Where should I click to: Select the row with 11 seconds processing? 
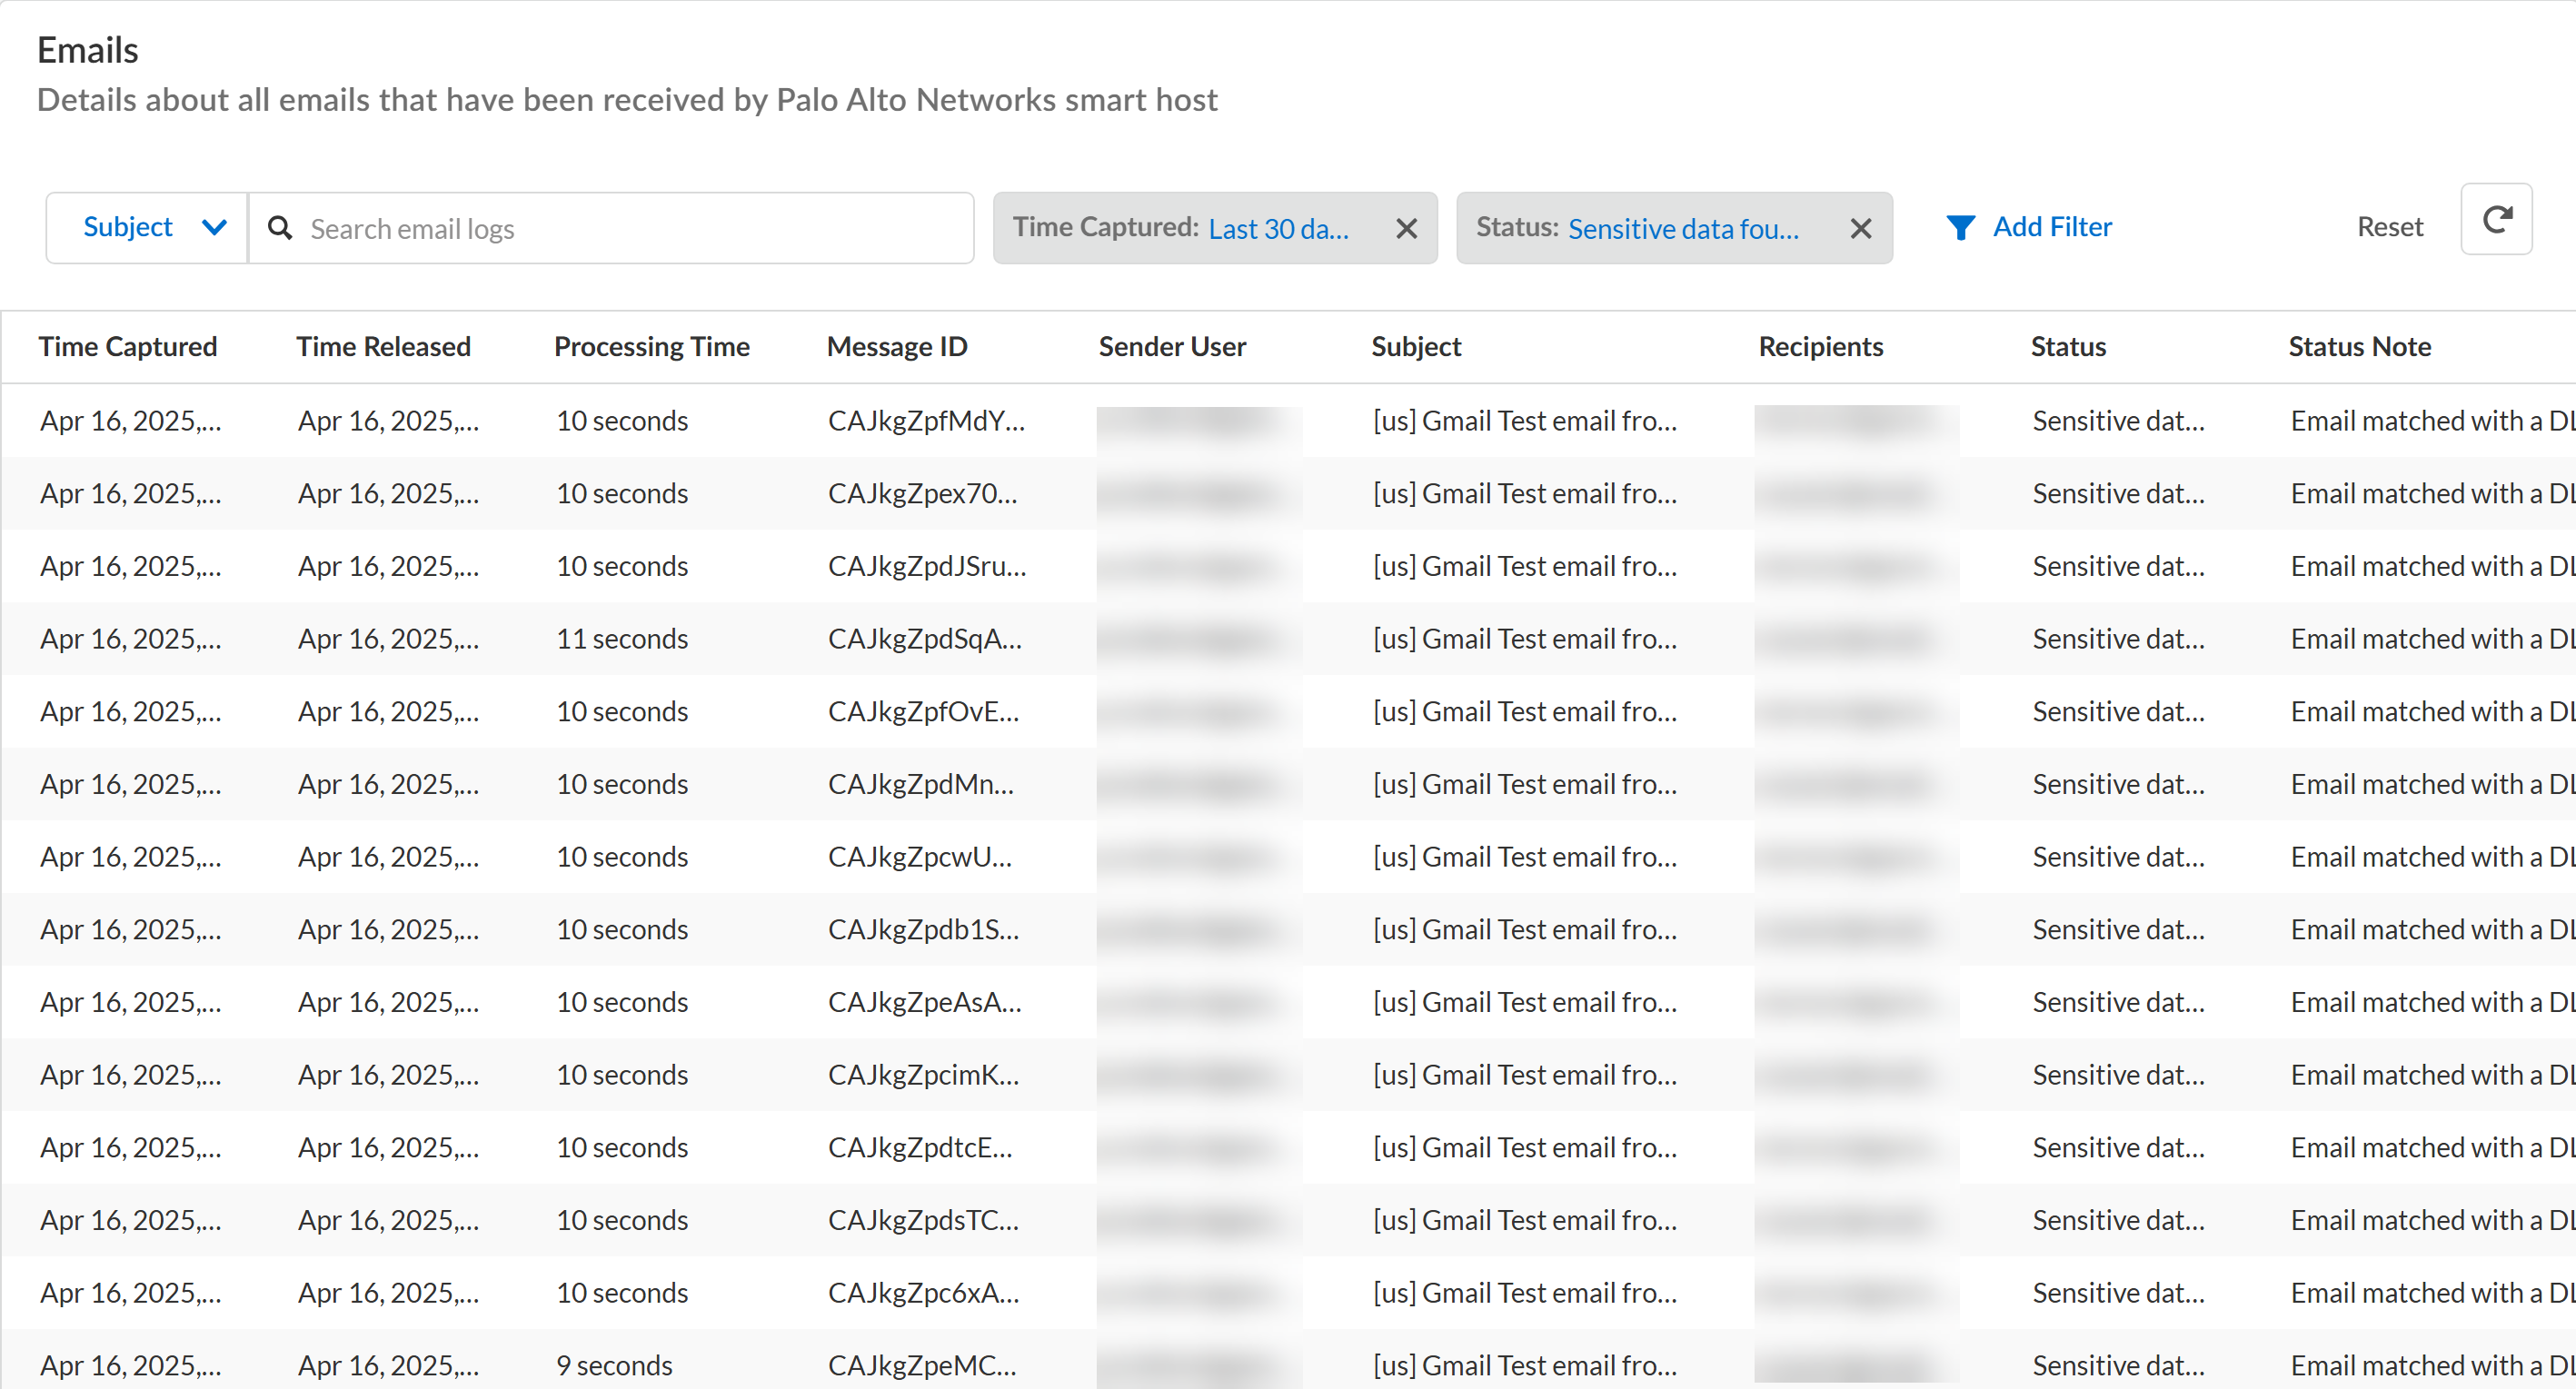tap(622, 639)
